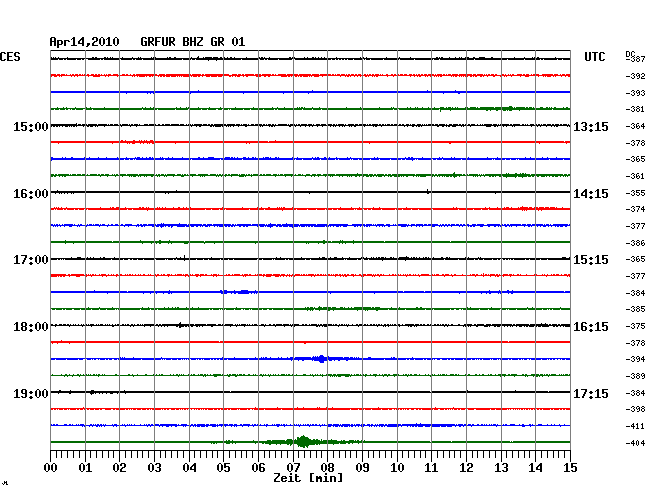The height and width of the screenshot is (494, 650).
Task: Select the station title GRFUR BHZ GR 01
Action: (x=193, y=42)
